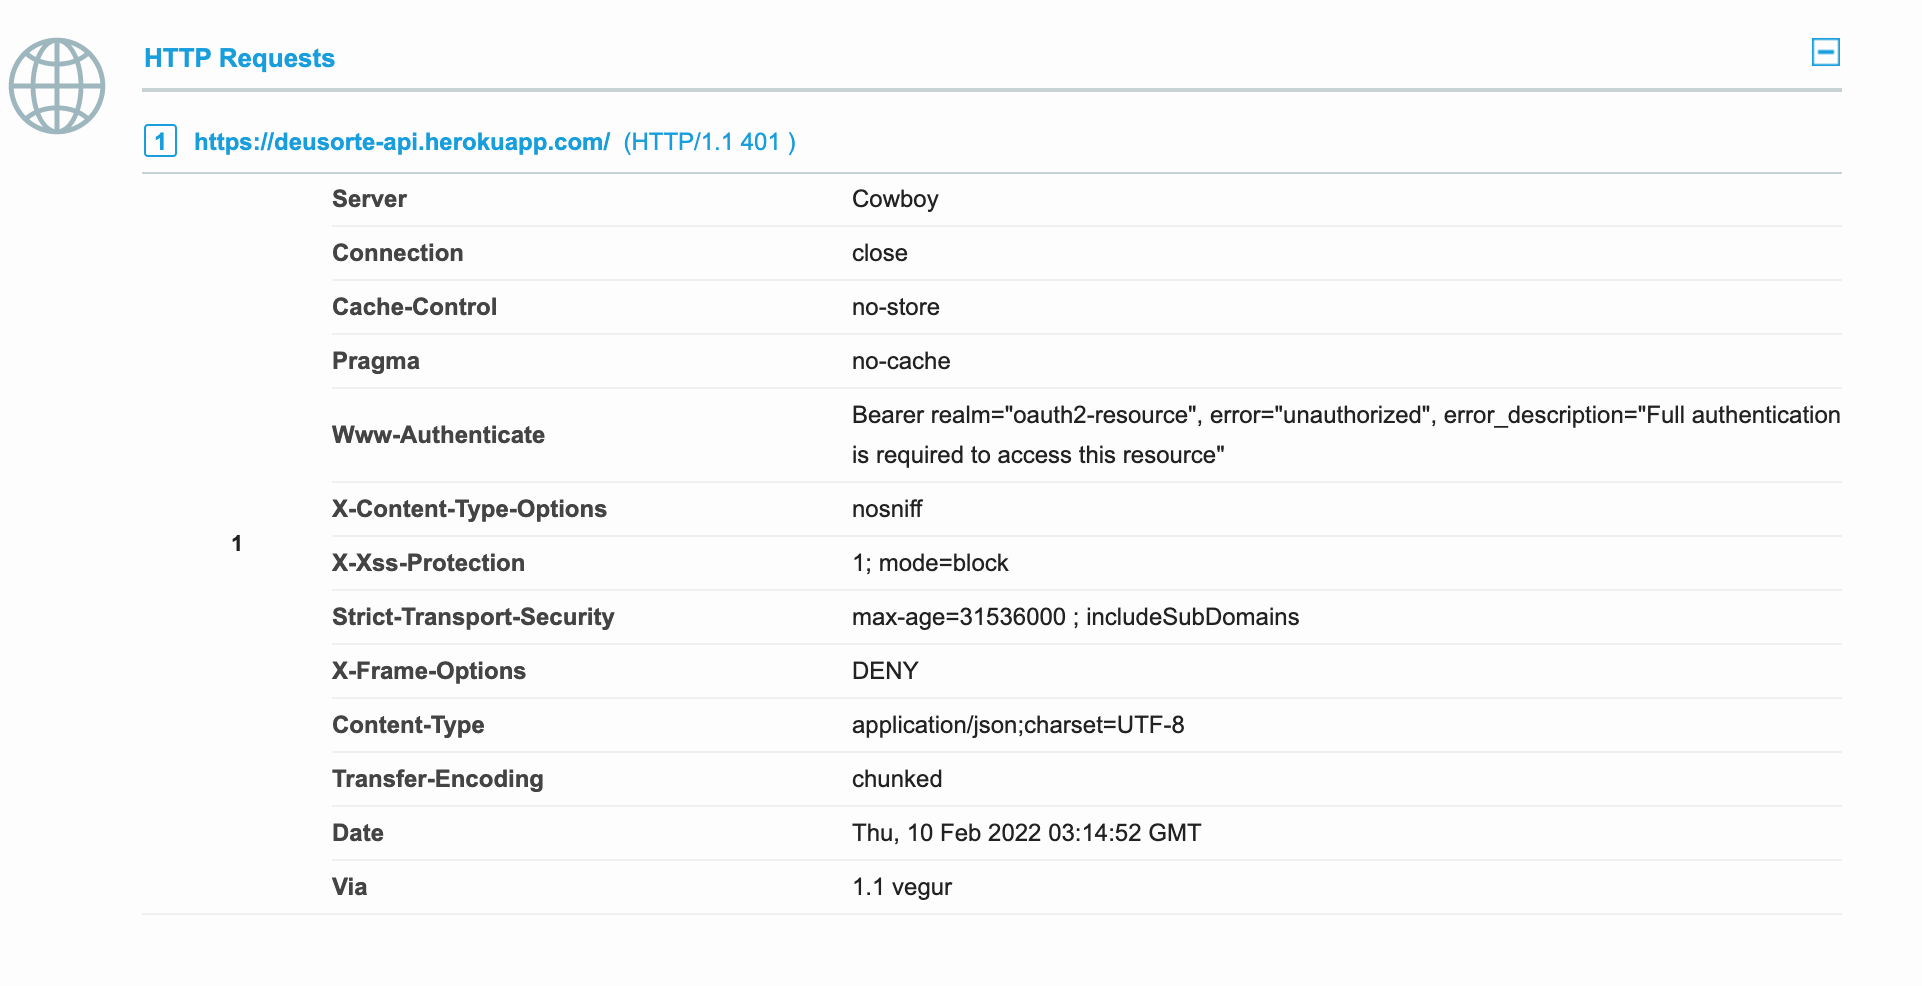Select the Thu, 10 Feb 2022 date value
1922x986 pixels.
(x=1026, y=833)
